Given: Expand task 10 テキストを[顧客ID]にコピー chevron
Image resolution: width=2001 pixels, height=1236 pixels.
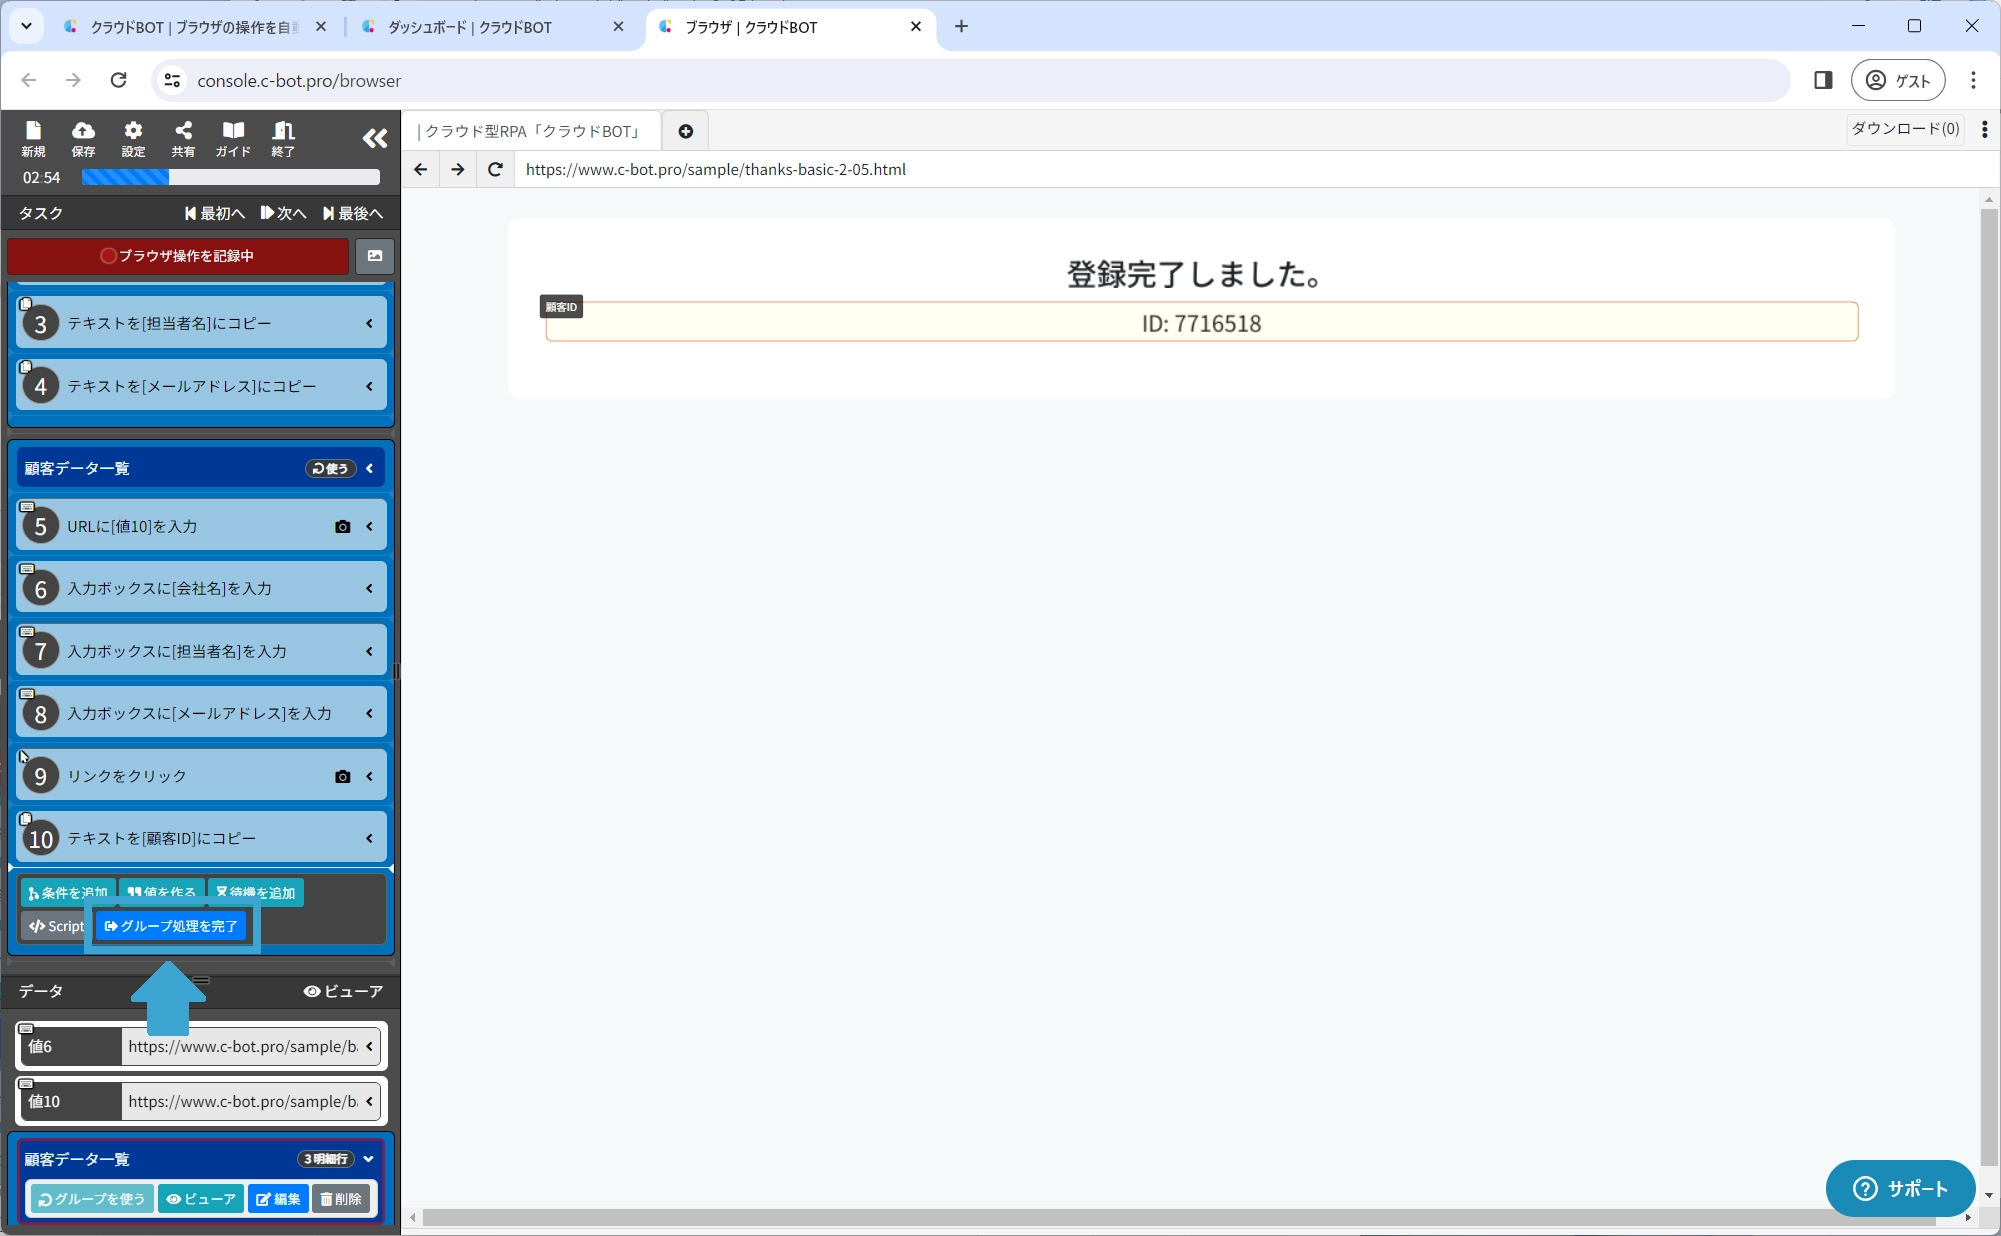Looking at the screenshot, I should point(369,839).
